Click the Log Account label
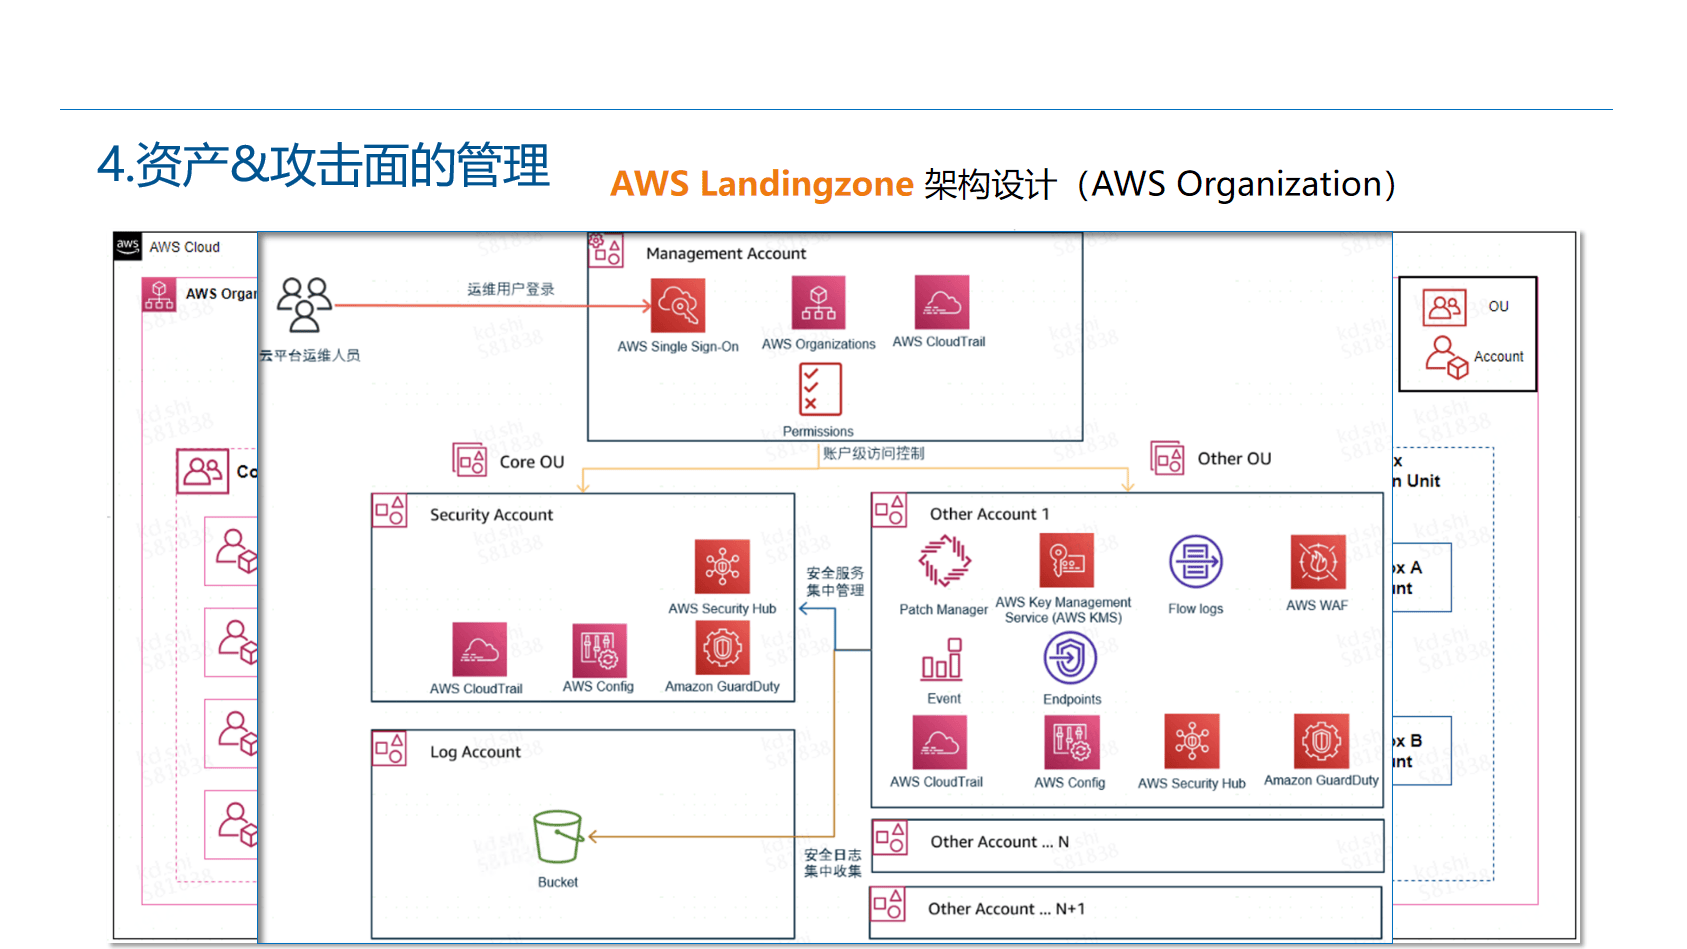This screenshot has width=1687, height=949. pyautogui.click(x=475, y=752)
